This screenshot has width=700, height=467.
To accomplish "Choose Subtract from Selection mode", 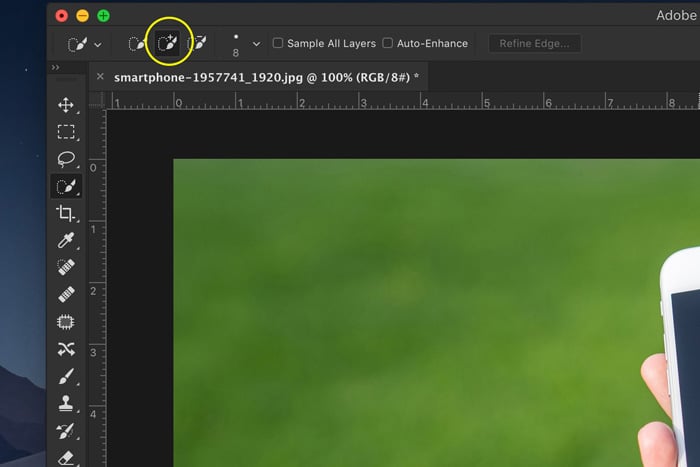I will (x=197, y=43).
